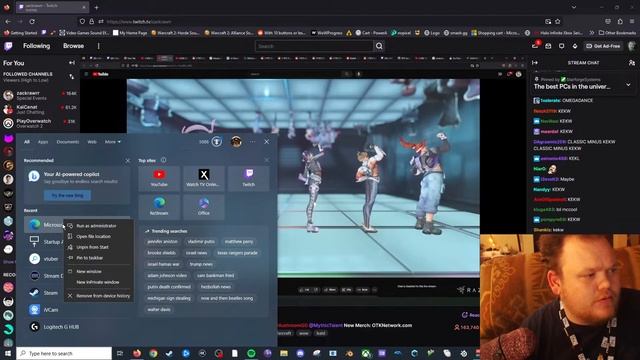Click the Windows Start button
The width and height of the screenshot is (640, 360).
pyautogui.click(x=8, y=353)
